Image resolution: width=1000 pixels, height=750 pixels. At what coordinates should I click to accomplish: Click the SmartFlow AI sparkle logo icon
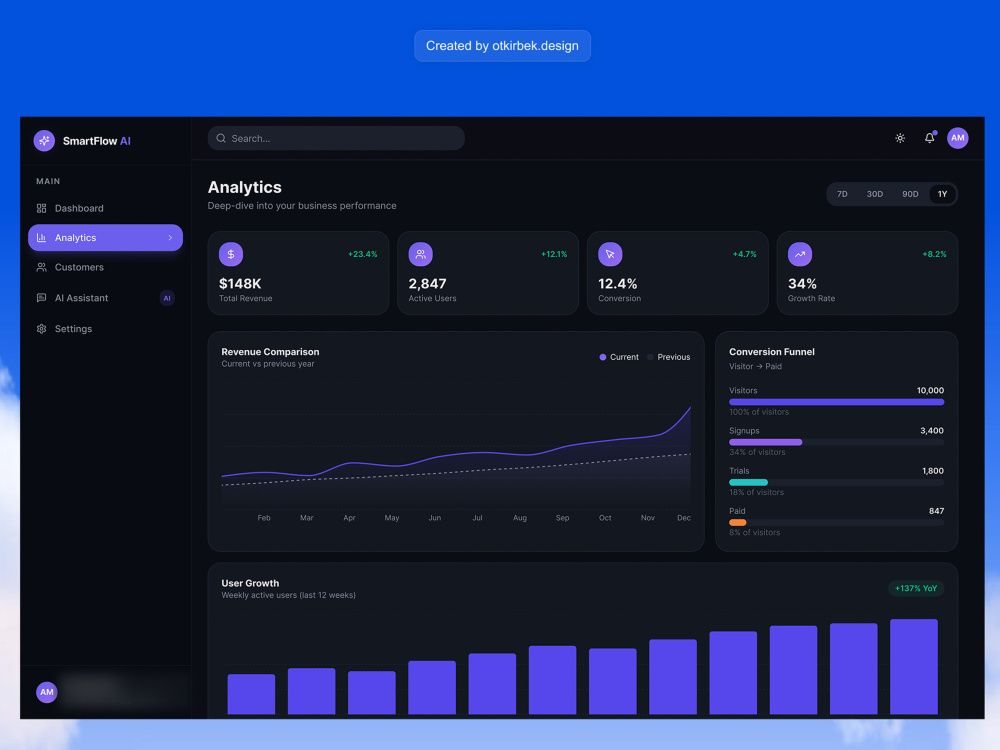click(44, 141)
